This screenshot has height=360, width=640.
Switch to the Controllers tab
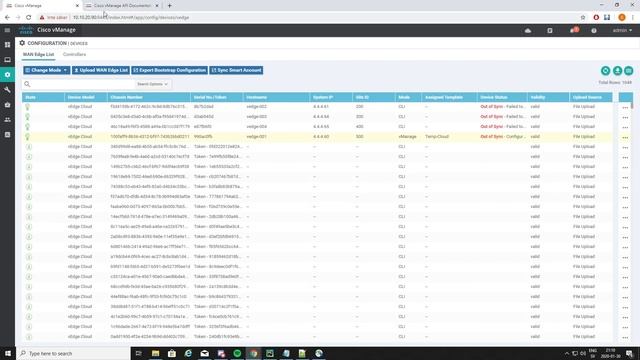(74, 54)
